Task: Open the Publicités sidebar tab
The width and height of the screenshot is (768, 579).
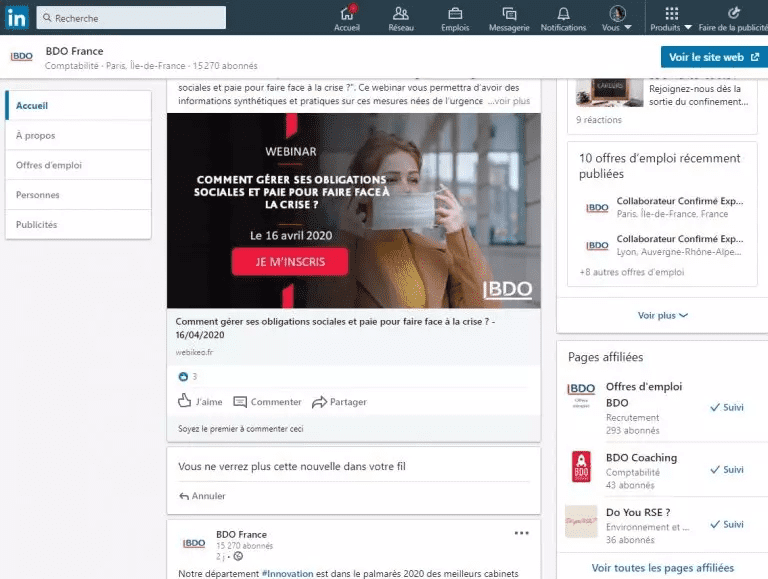Action: 78,224
